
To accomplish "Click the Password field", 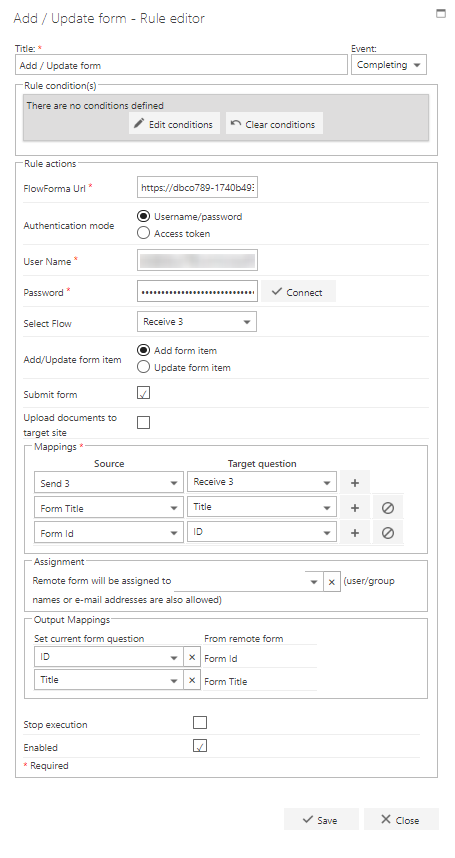I will [197, 292].
